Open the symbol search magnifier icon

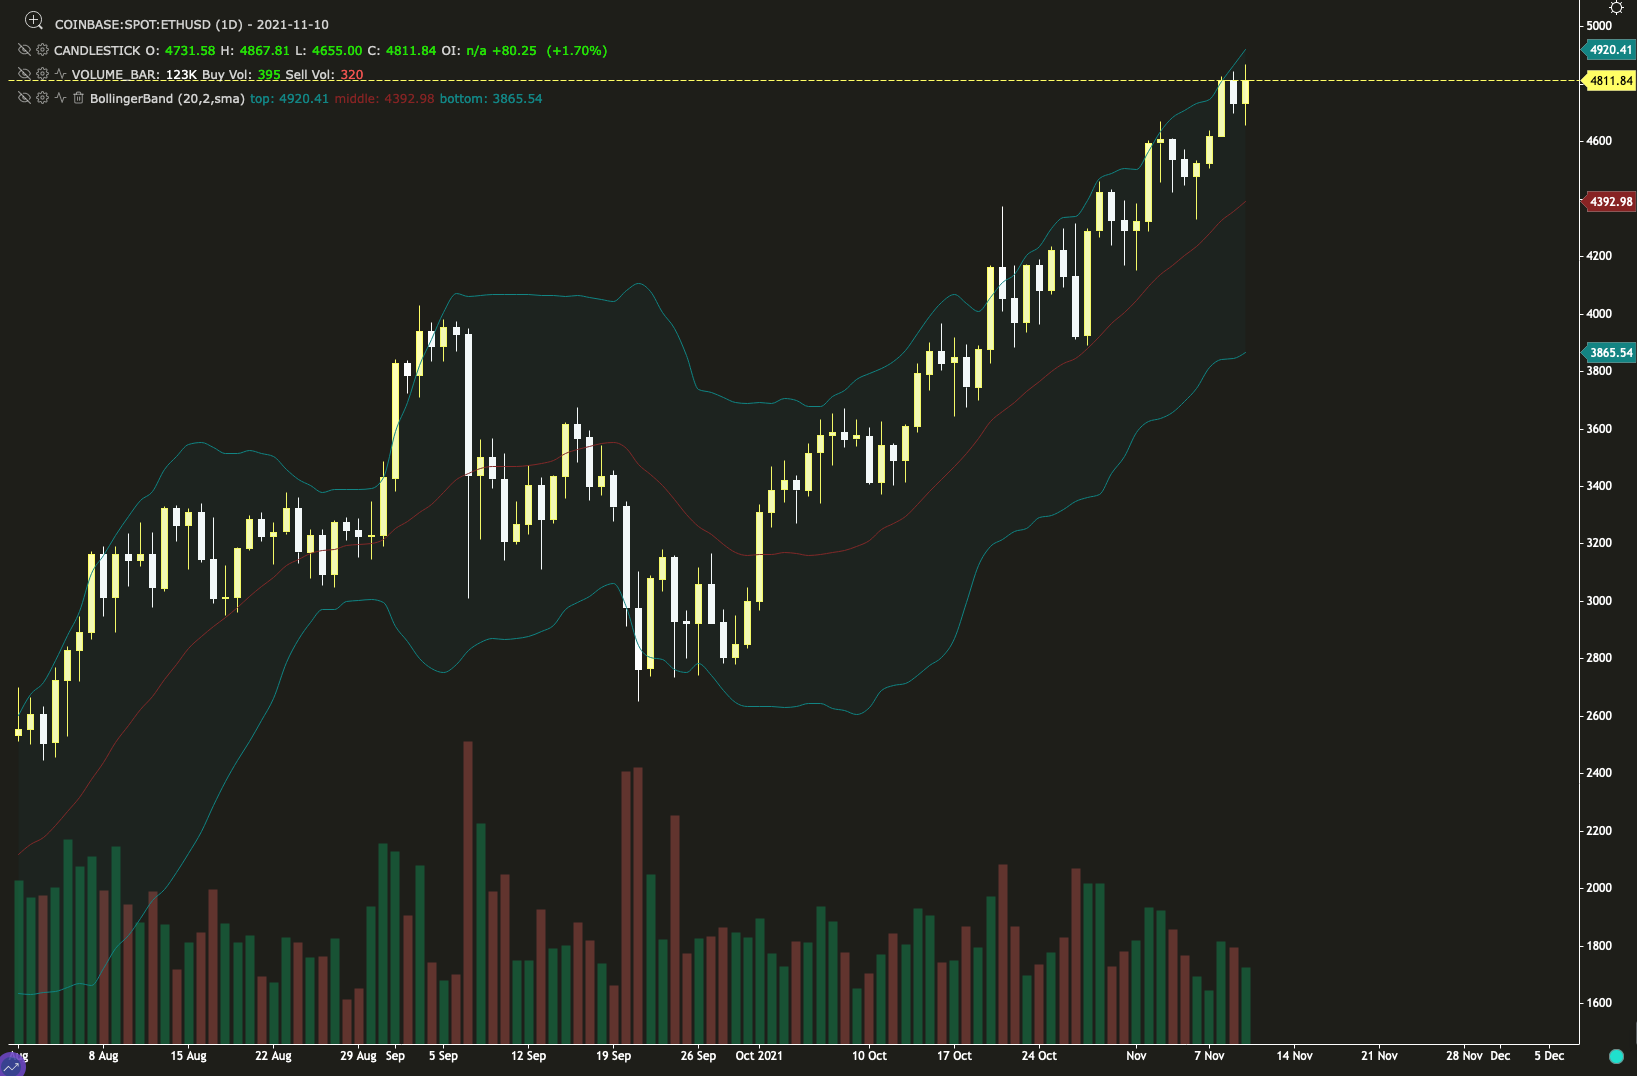34,21
